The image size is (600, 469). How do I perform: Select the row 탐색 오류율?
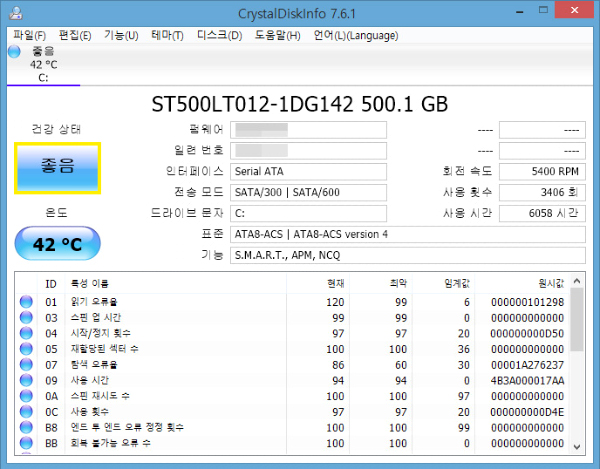[293, 365]
